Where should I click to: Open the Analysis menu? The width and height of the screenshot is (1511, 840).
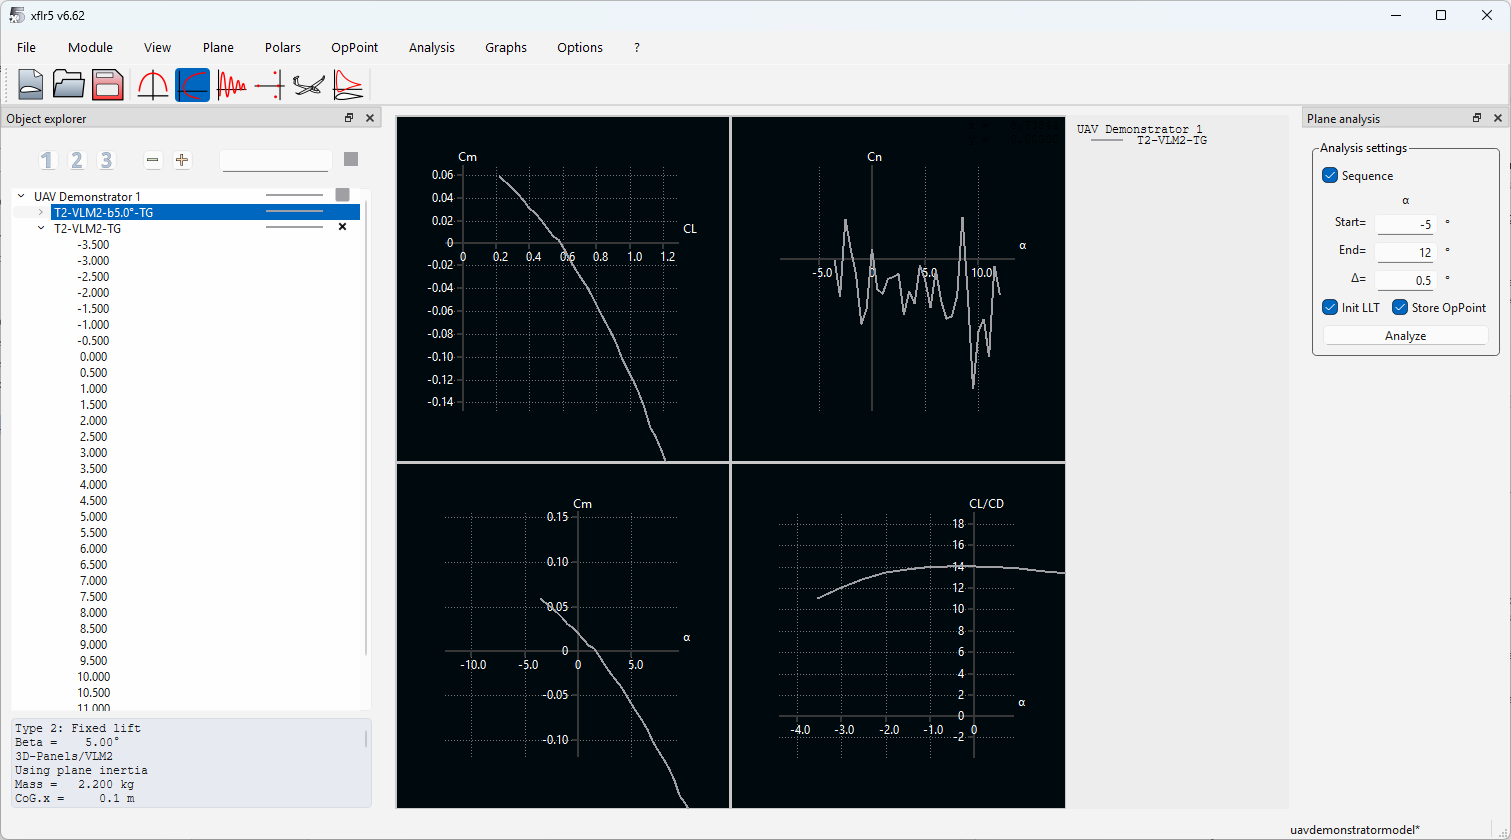click(x=432, y=47)
